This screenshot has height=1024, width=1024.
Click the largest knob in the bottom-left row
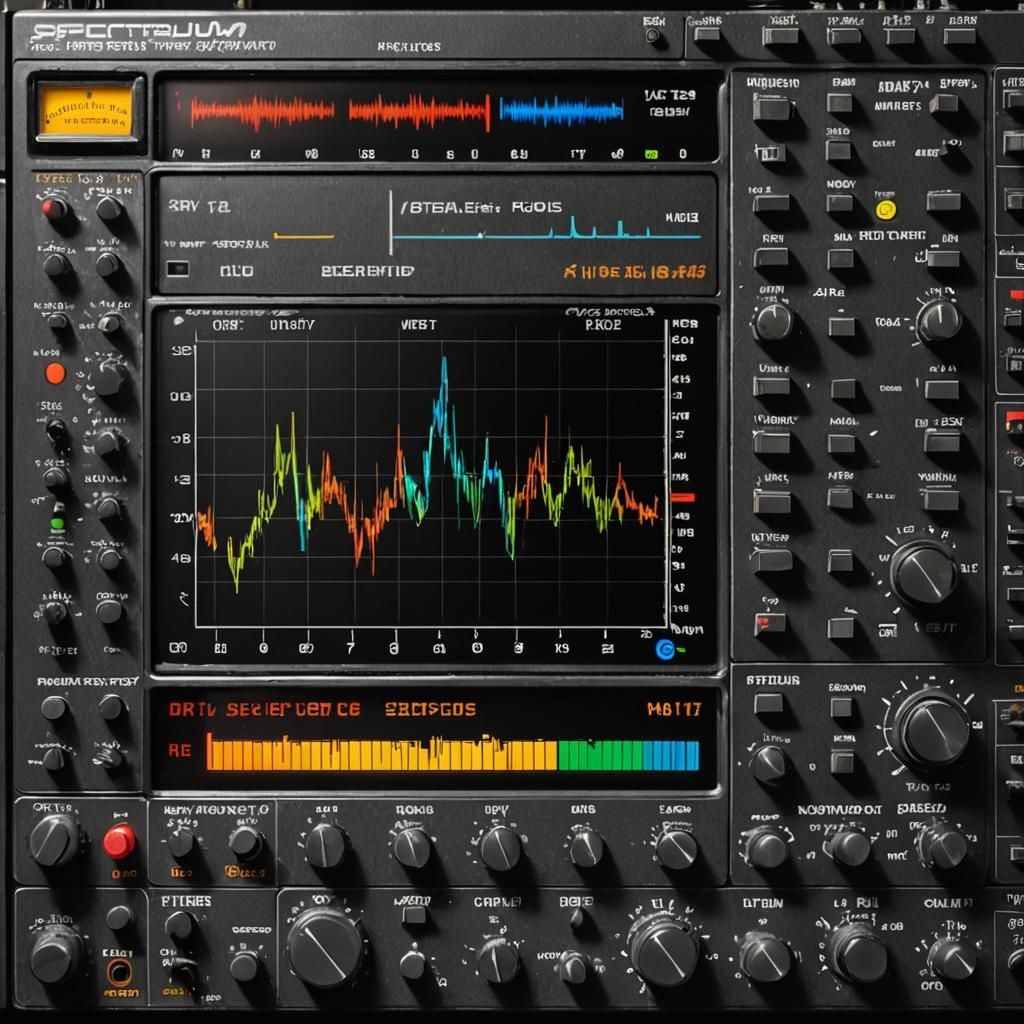(x=325, y=947)
